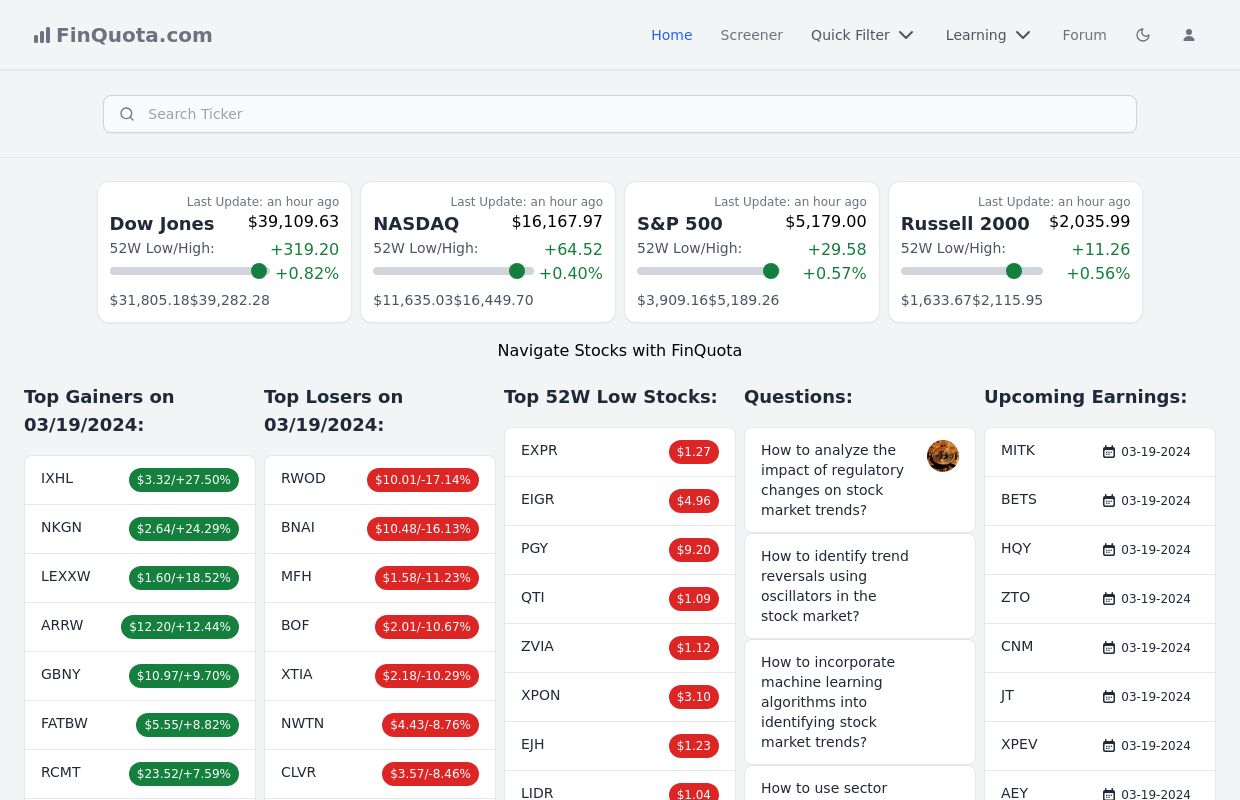Click calendar icon beside JT earnings
This screenshot has width=1240, height=800.
click(1108, 697)
